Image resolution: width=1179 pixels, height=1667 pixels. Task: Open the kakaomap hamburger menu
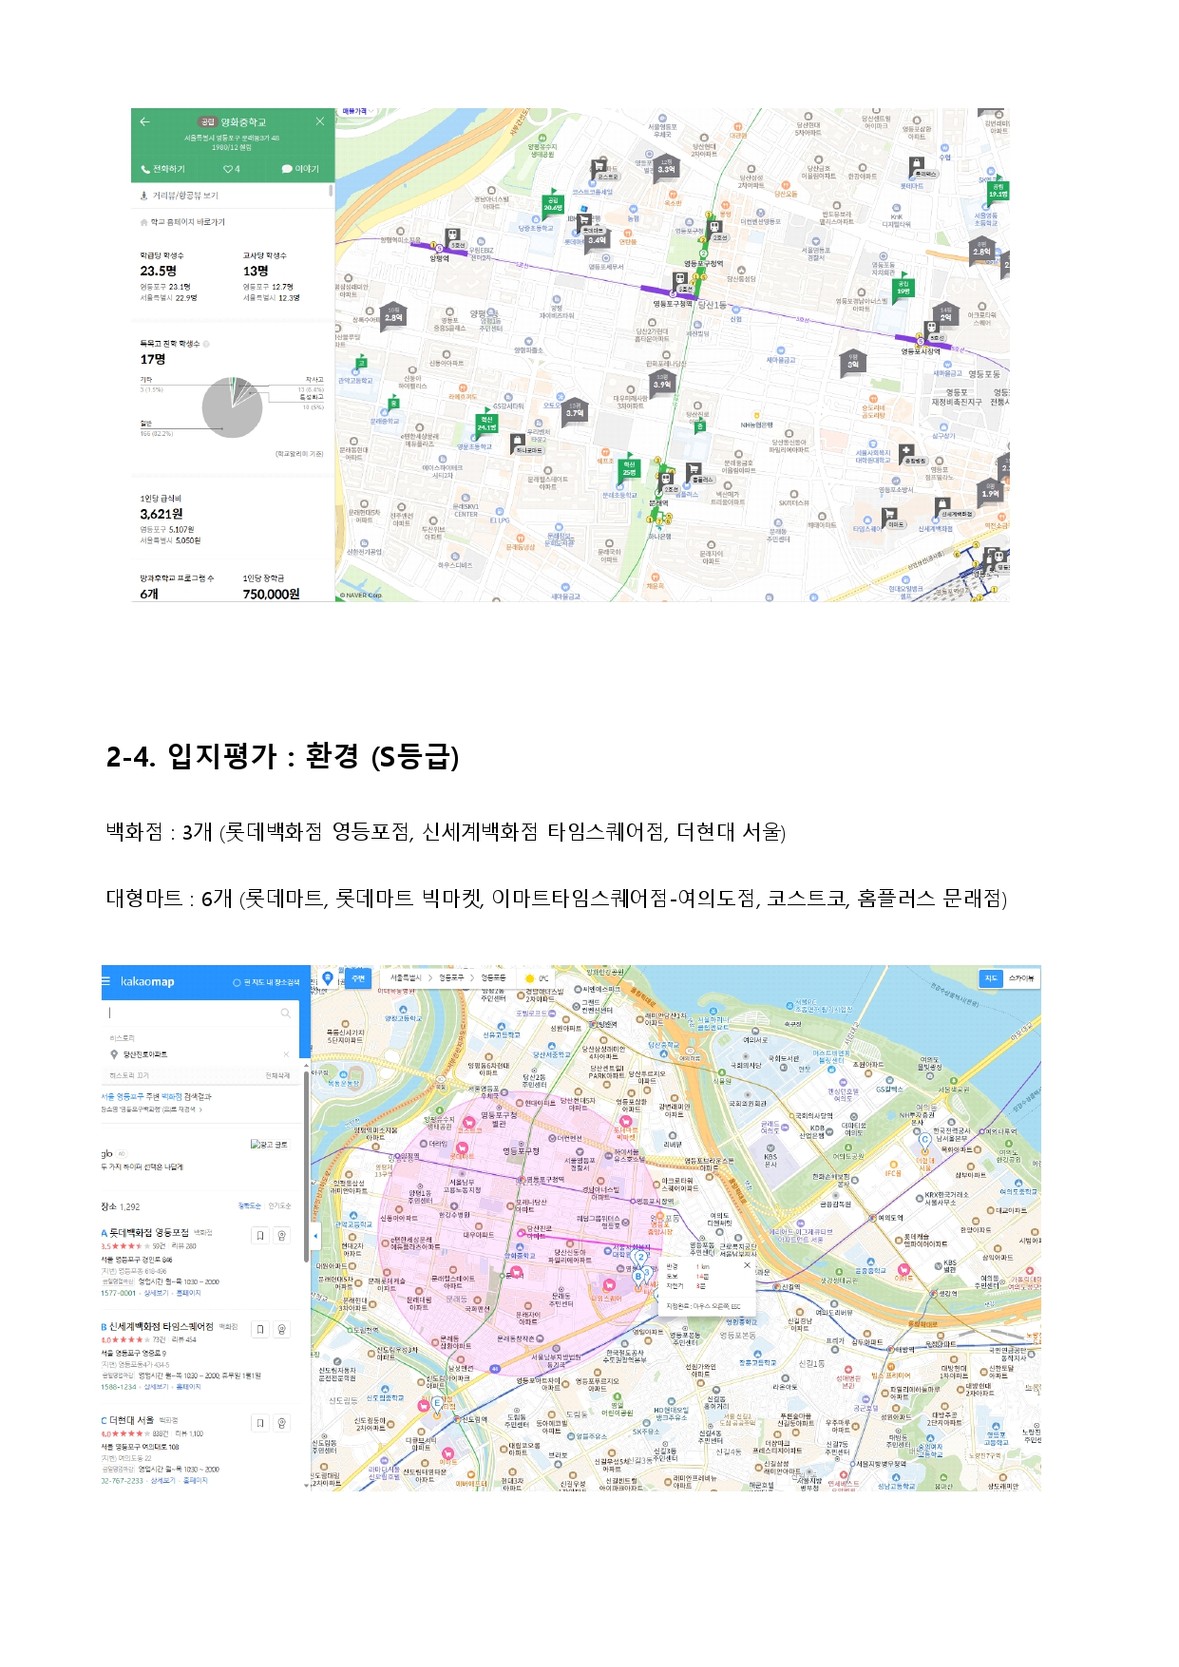106,981
